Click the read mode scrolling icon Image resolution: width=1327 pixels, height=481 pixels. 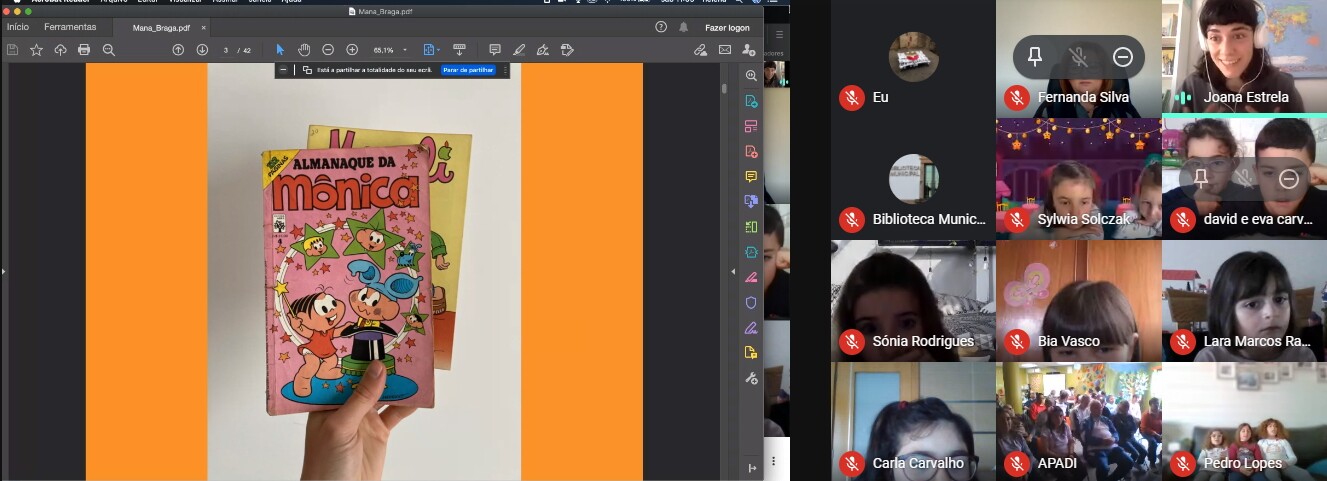pos(460,49)
